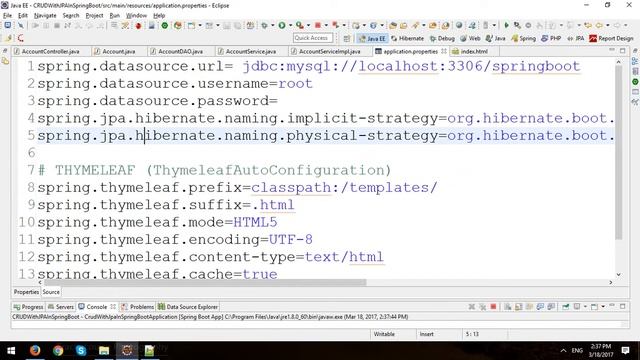640x360 pixels.
Task: Click the first monitor icon in main toolbar
Action: (x=8, y=25)
